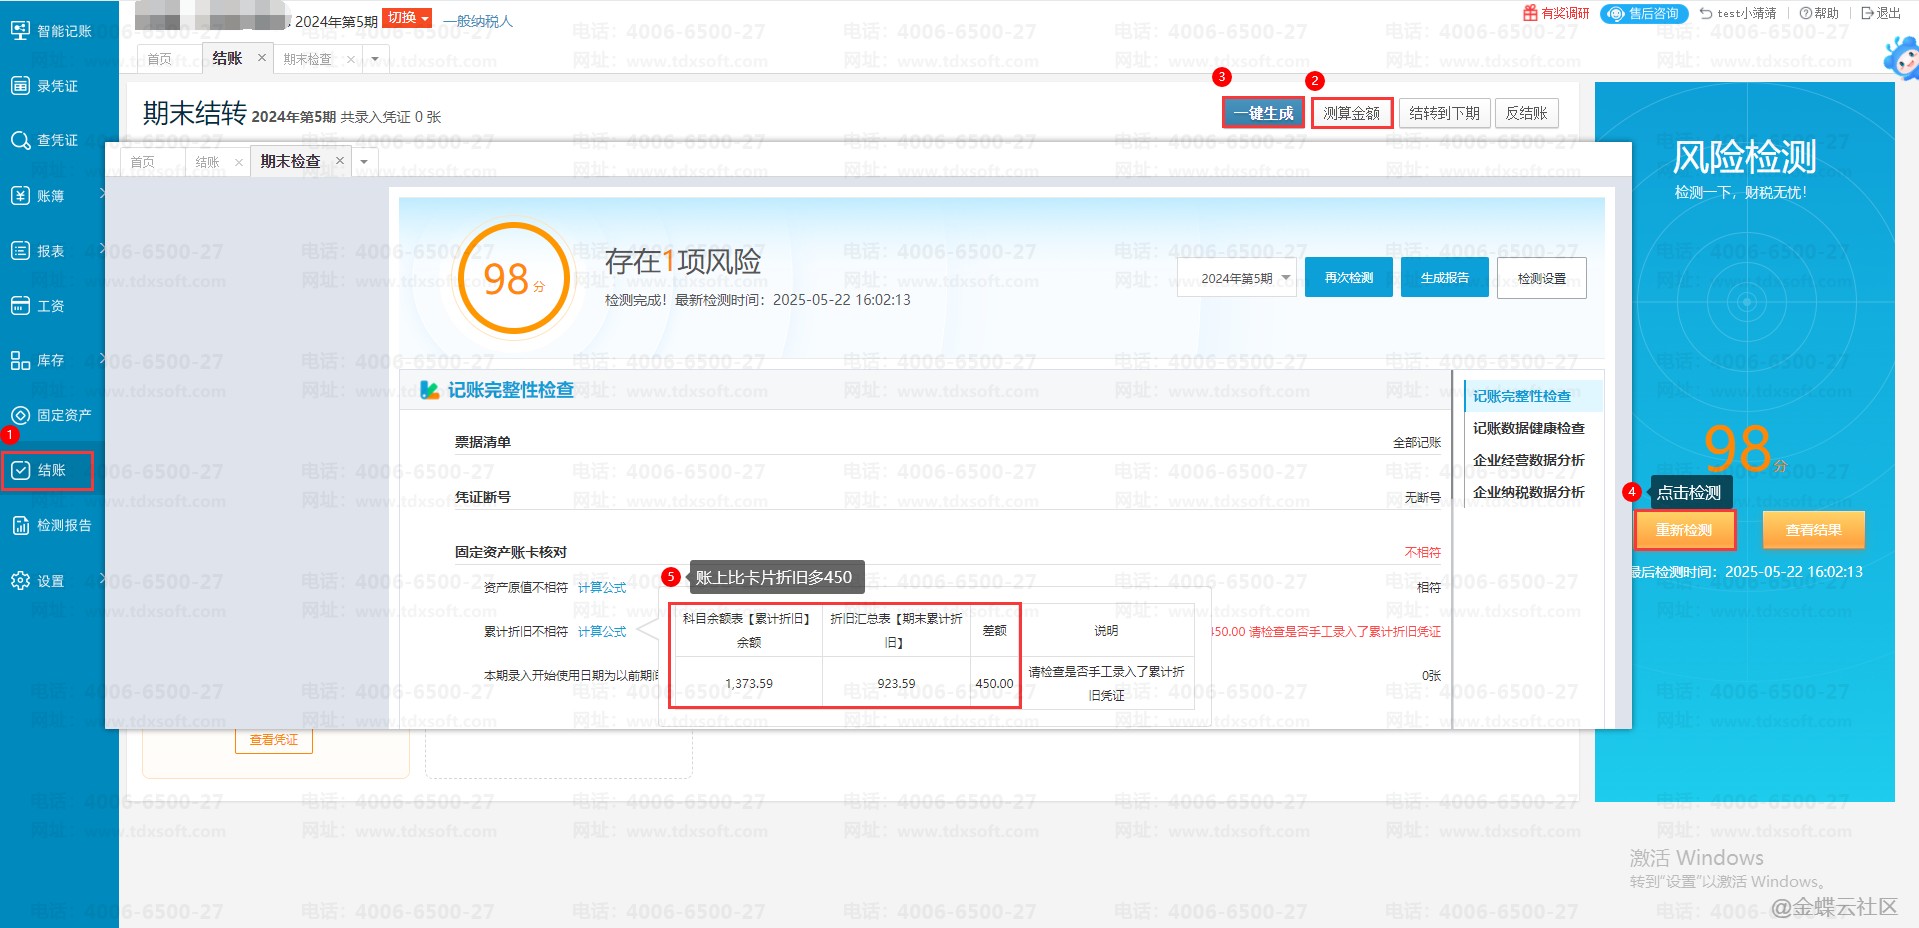1919x928 pixels.
Task: Click the 工资 payroll icon
Action: coord(20,306)
